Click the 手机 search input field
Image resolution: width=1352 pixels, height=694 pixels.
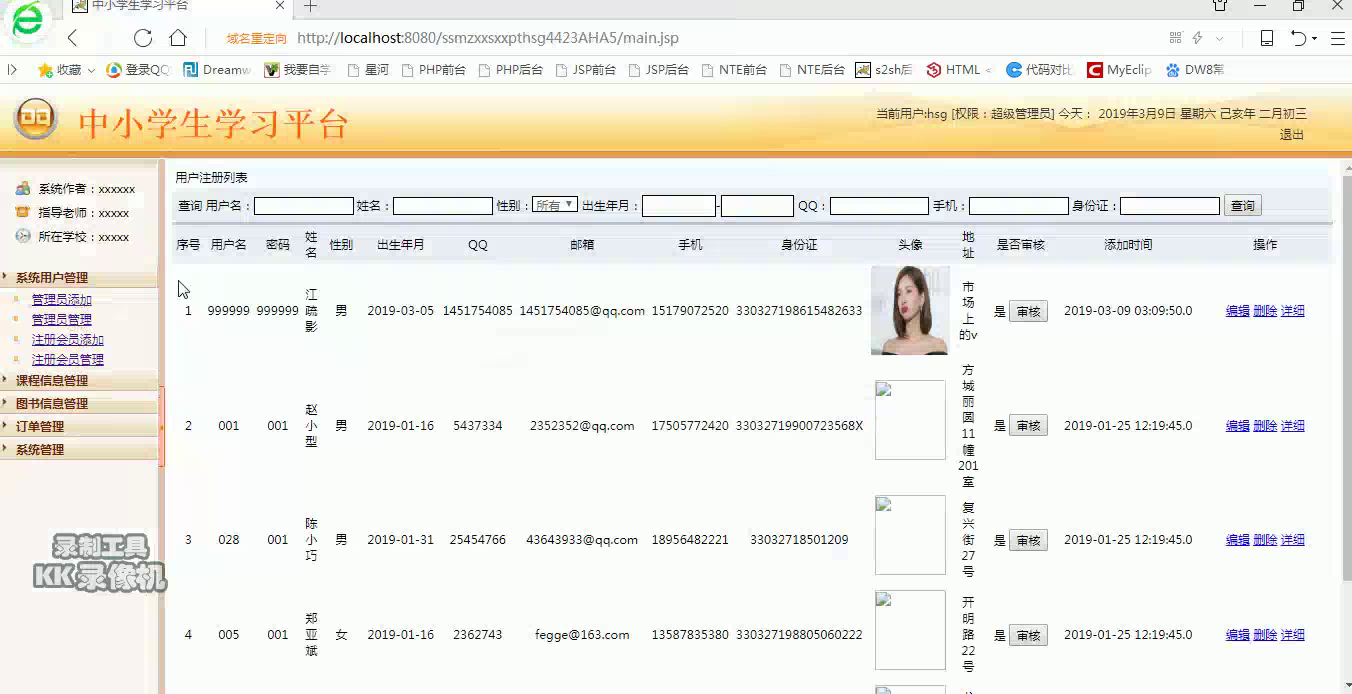(1018, 206)
